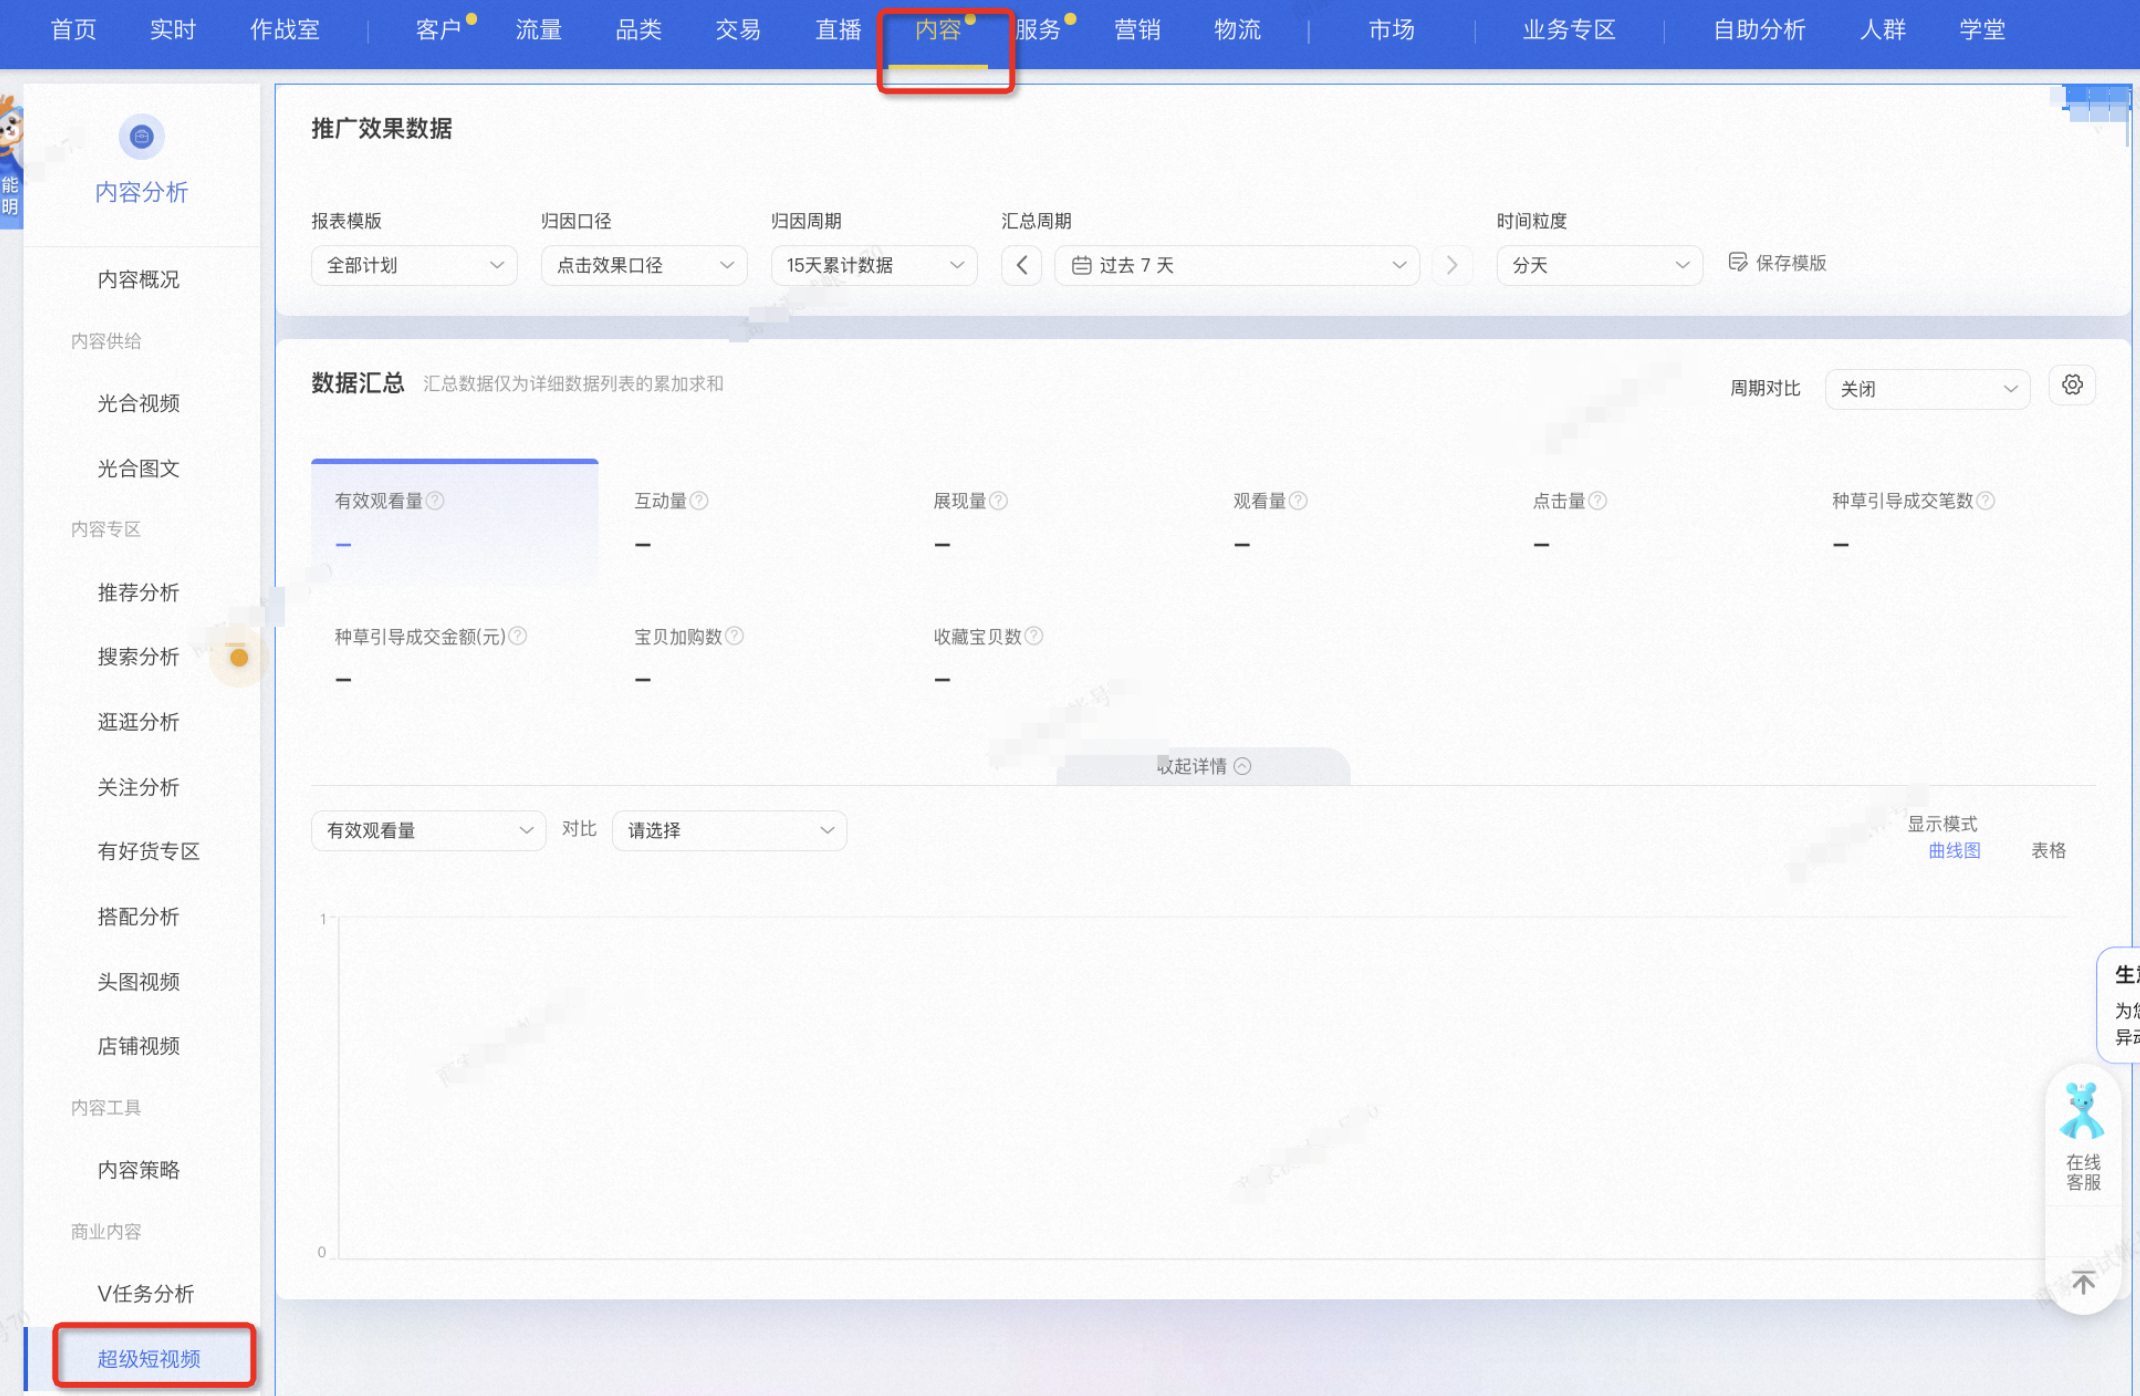Click the help icon beside 宝贝加购数
This screenshot has width=2140, height=1396.
[x=734, y=636]
